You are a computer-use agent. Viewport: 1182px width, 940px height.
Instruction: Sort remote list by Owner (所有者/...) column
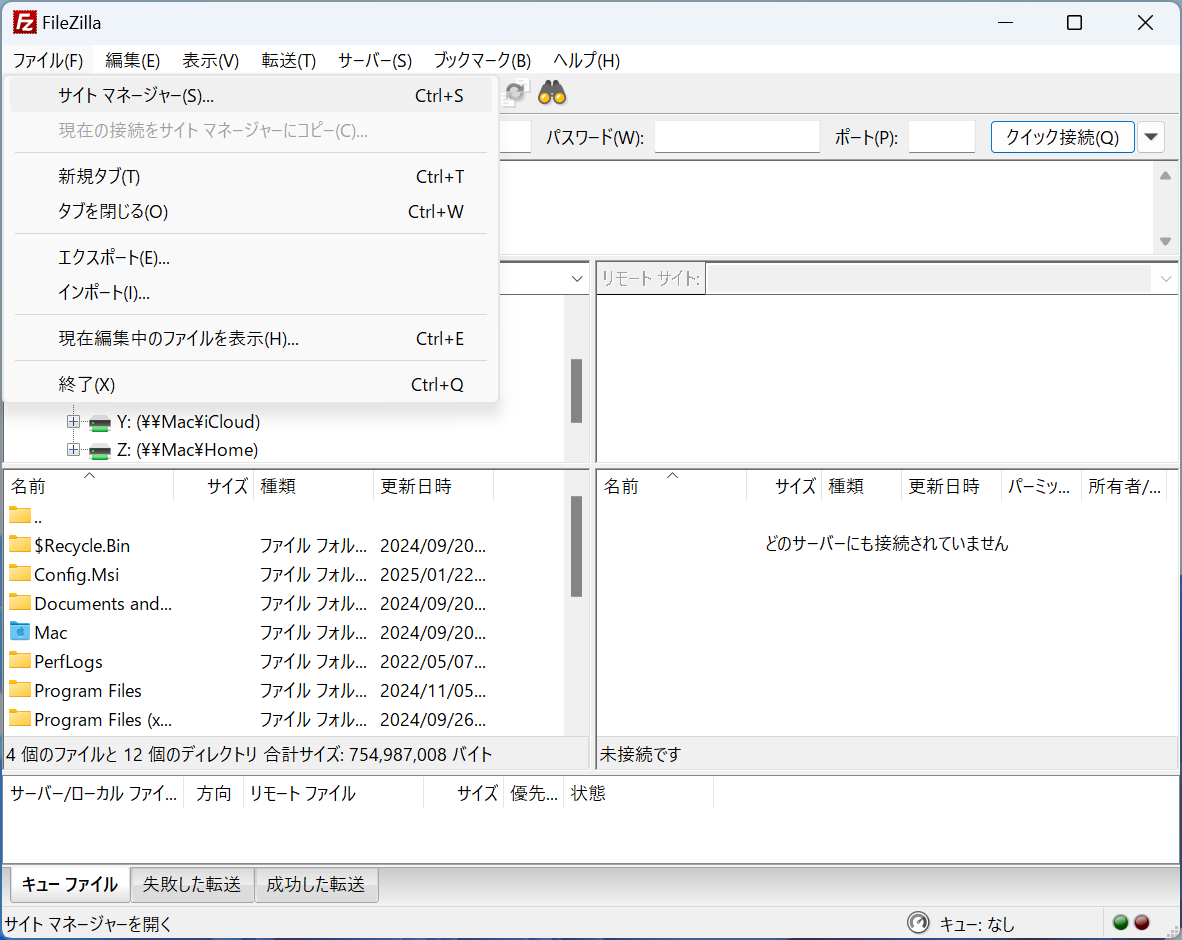tap(1123, 486)
